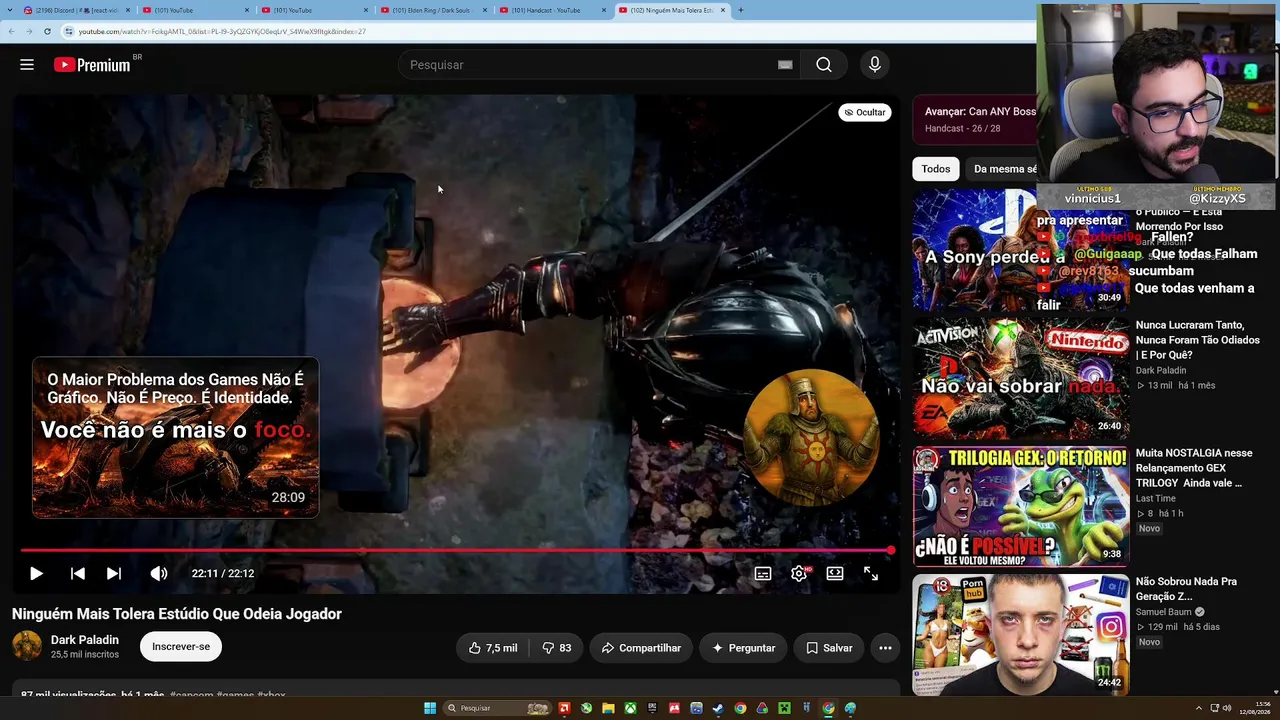The image size is (1280, 720).
Task: Open File Explorer from the taskbar
Action: point(608,708)
